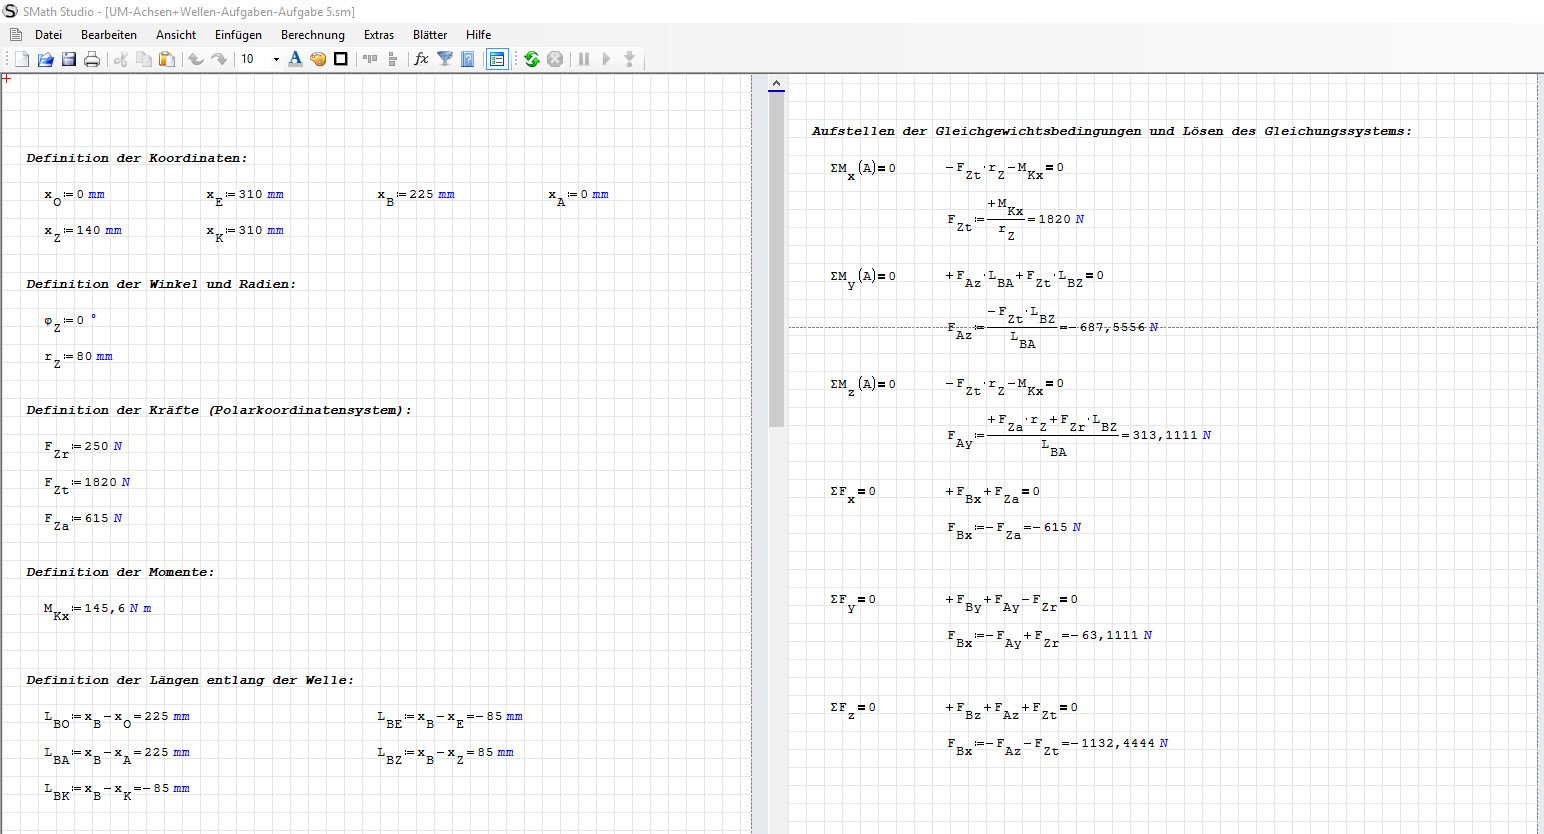Create a new worksheet with New icon
The width and height of the screenshot is (1544, 834).
point(22,59)
